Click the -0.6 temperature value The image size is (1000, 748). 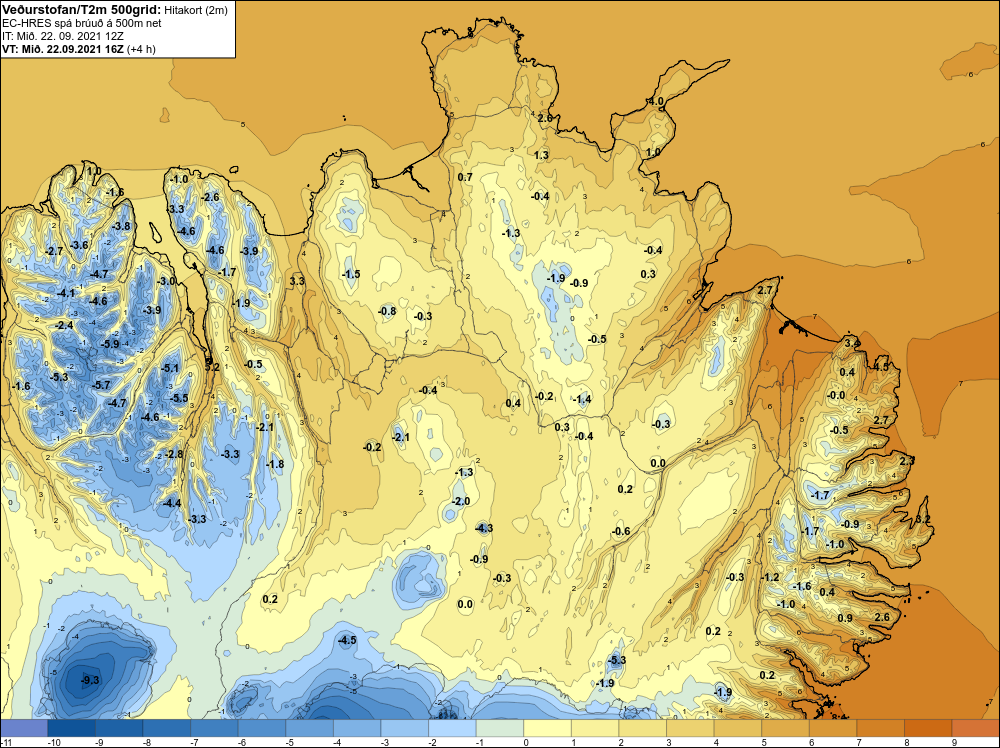621,531
